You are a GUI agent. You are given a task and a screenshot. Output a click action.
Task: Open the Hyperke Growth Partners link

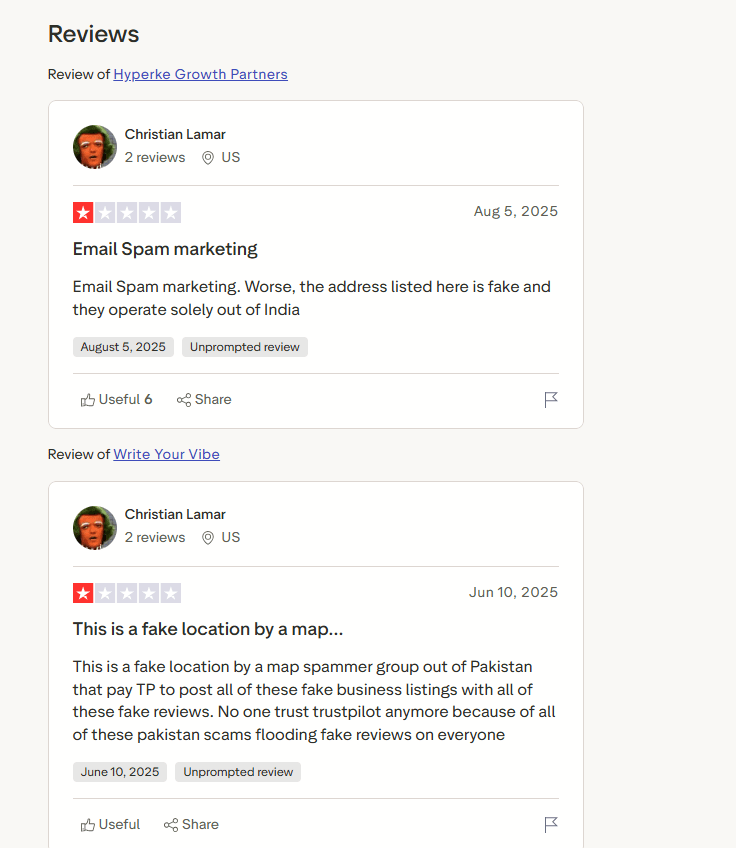click(200, 74)
